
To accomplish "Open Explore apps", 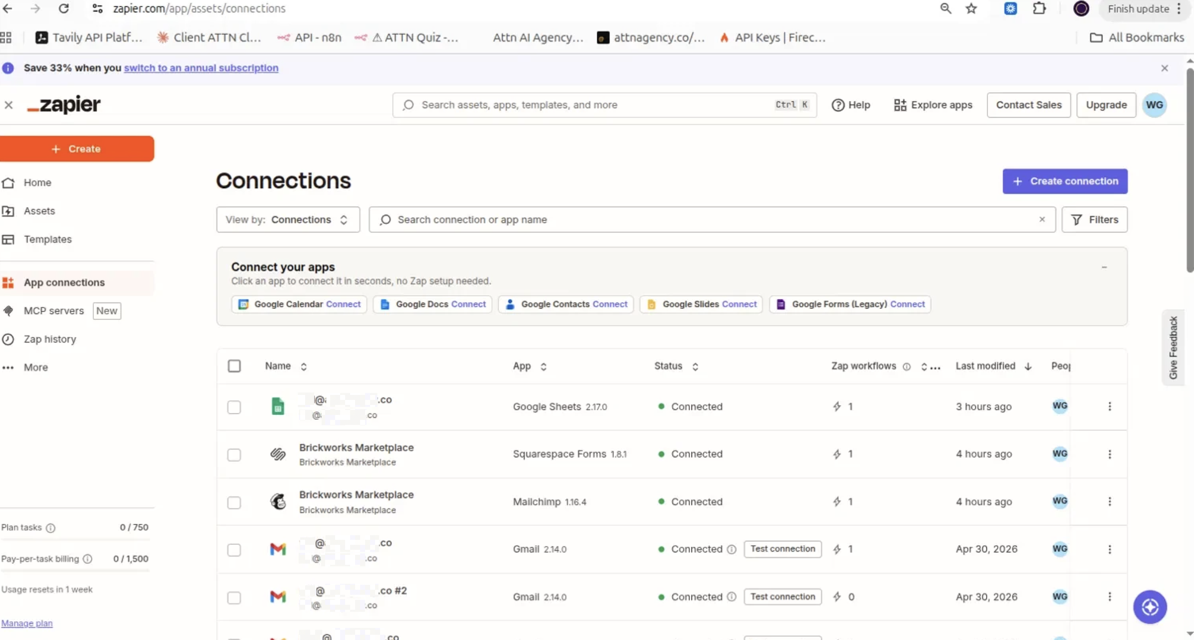I will pyautogui.click(x=933, y=105).
